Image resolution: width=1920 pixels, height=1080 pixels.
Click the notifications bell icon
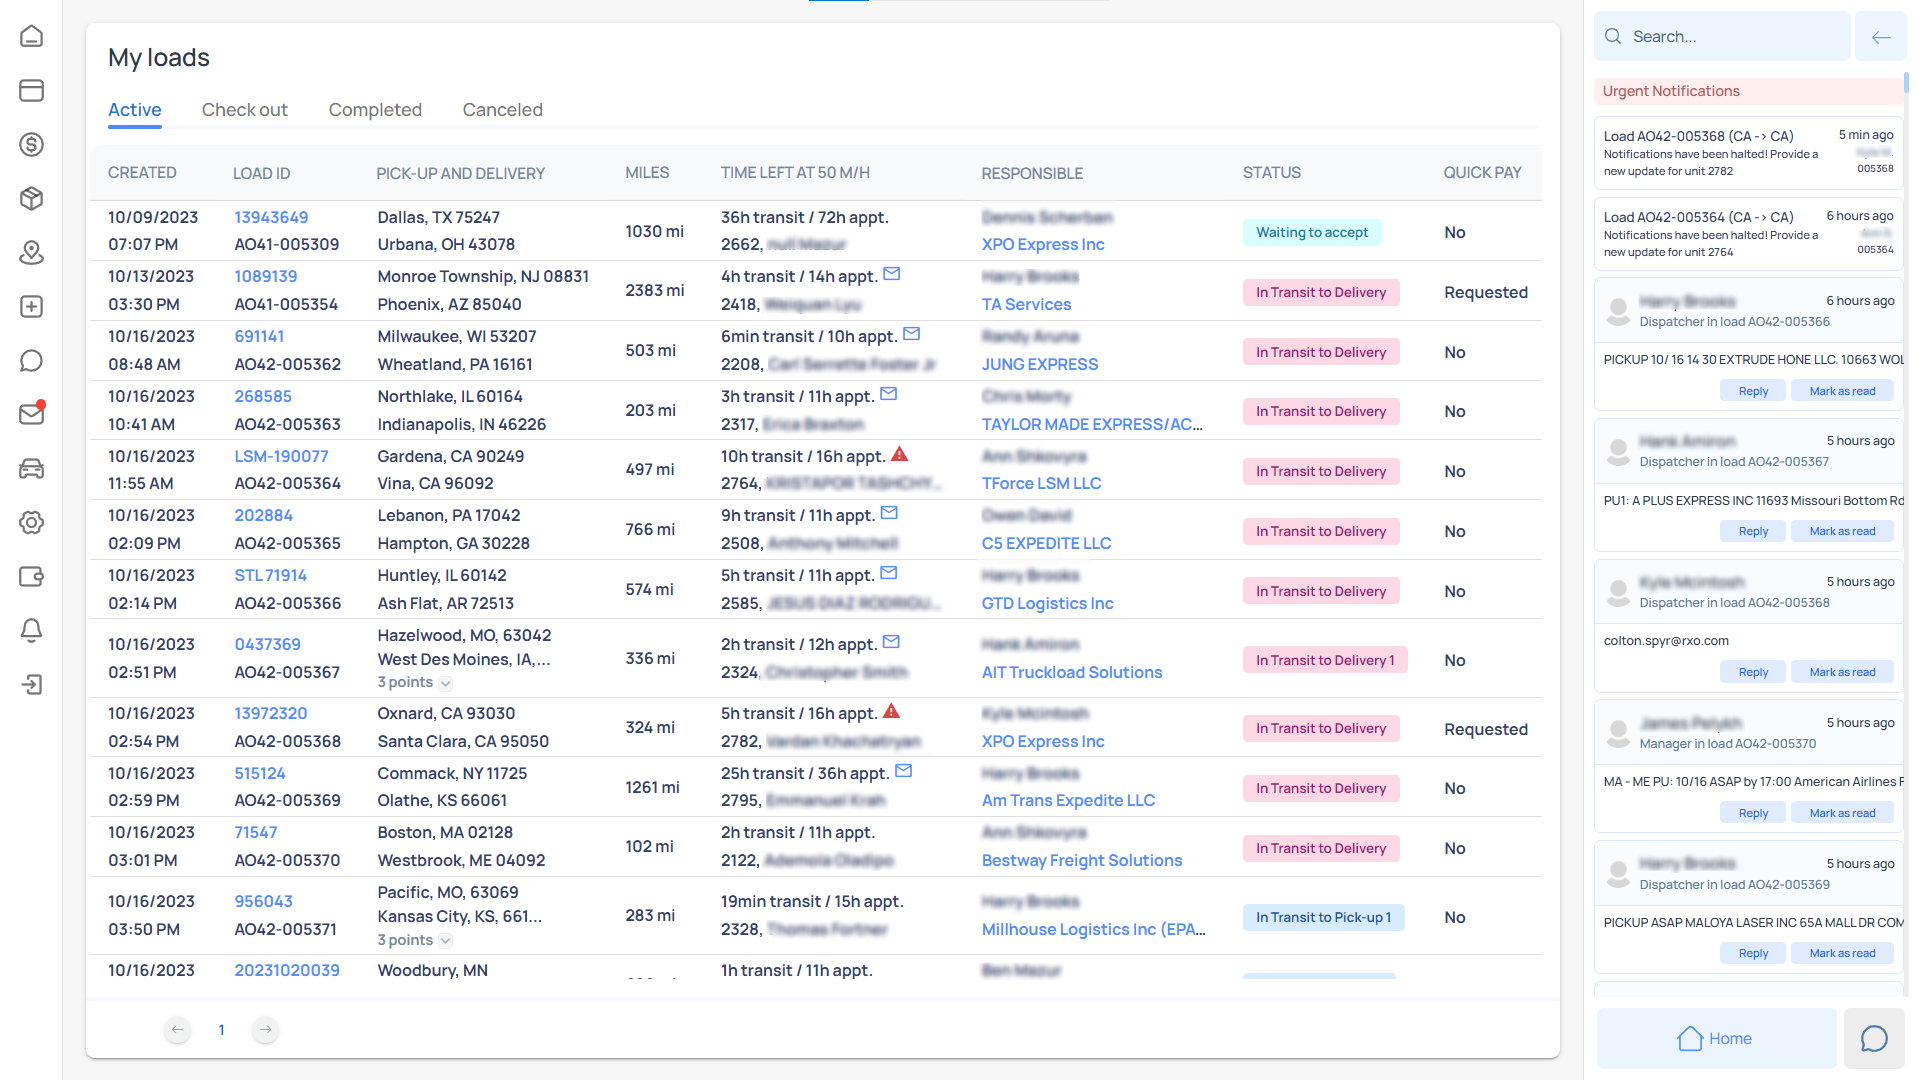[x=32, y=631]
